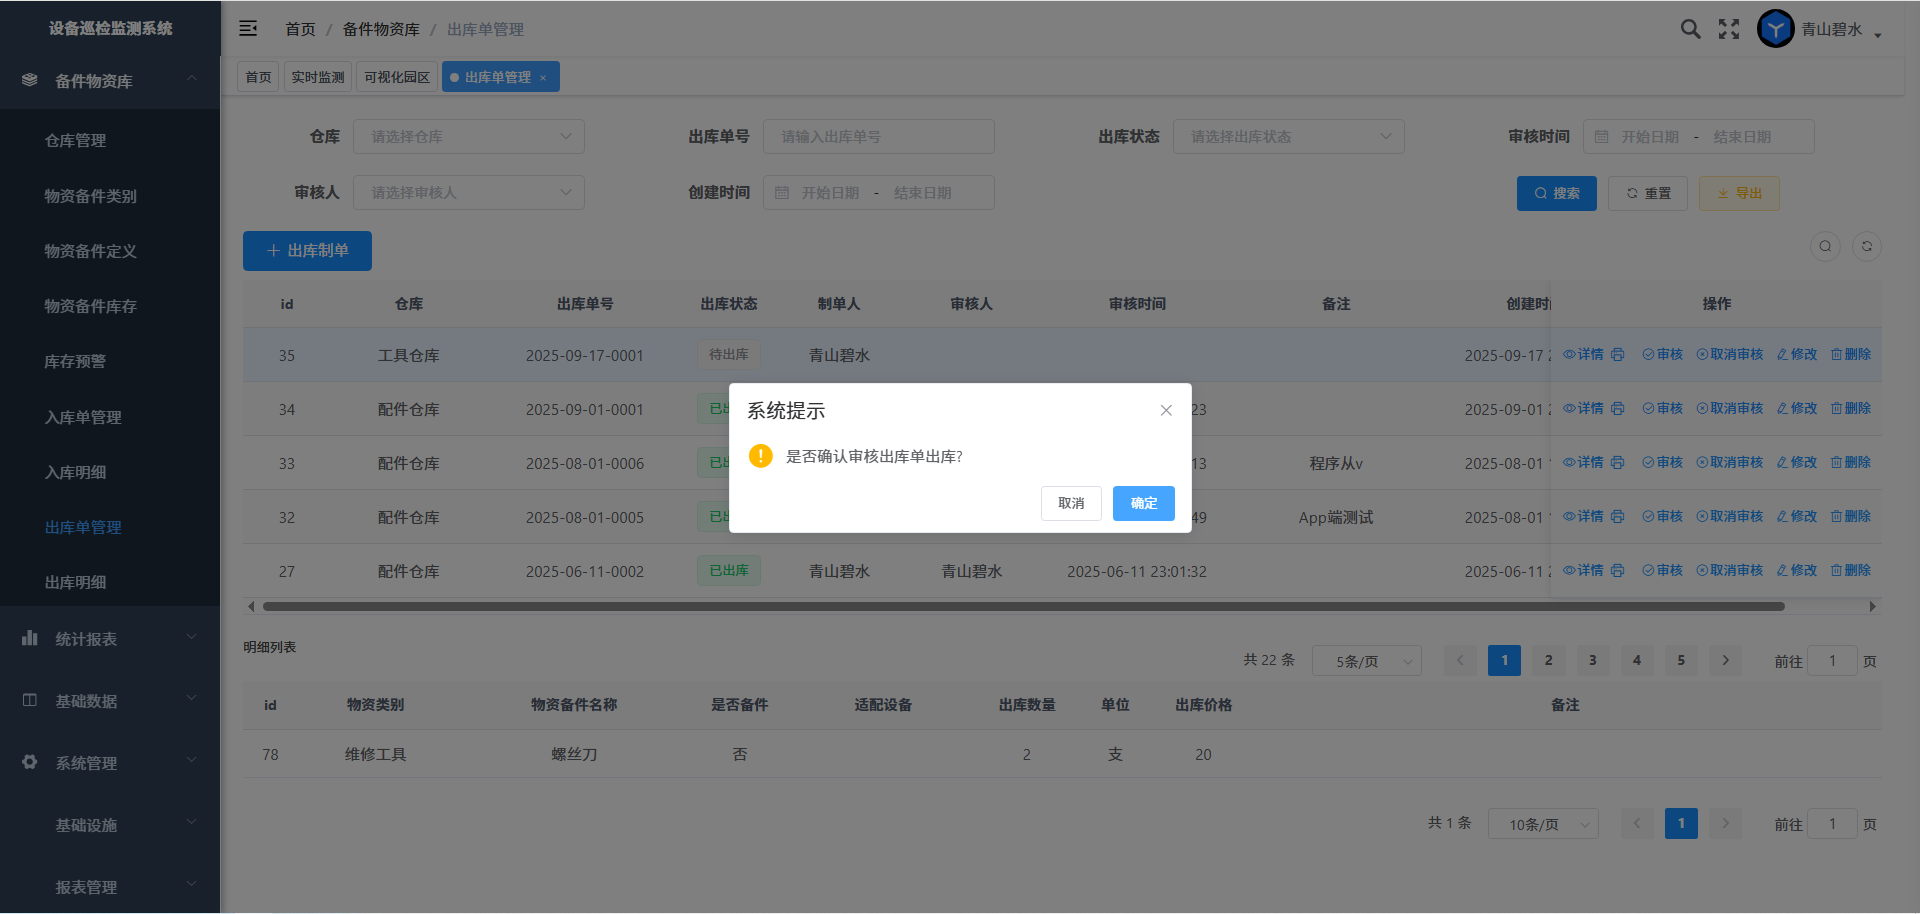1920x914 pixels.
Task: Open 入库单管理 in the sidebar
Action: 83,417
